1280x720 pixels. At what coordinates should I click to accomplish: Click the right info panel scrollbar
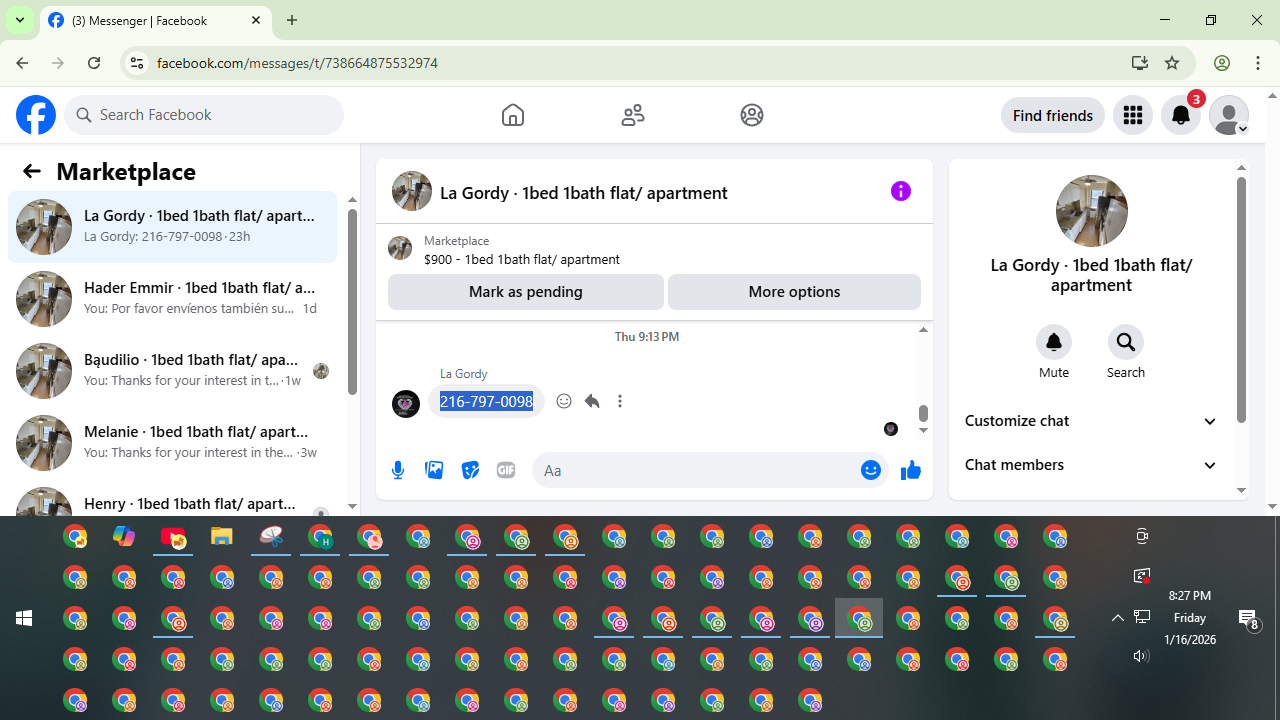point(1242,300)
